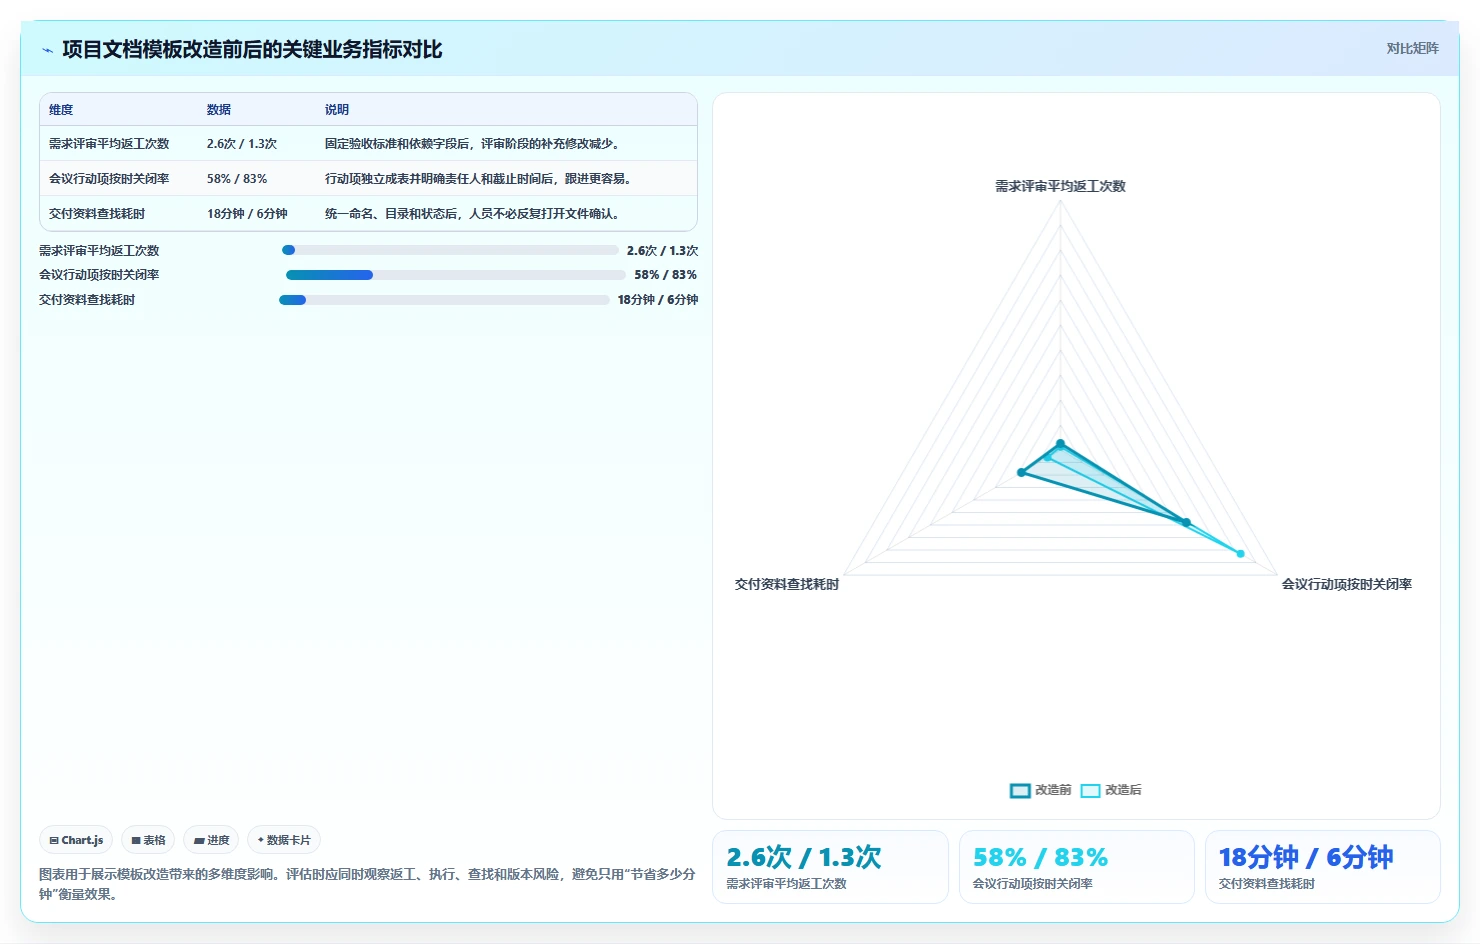The width and height of the screenshot is (1480, 944).
Task: Click the 改造前 data point on 会议行动项 axis
Action: (x=1186, y=522)
